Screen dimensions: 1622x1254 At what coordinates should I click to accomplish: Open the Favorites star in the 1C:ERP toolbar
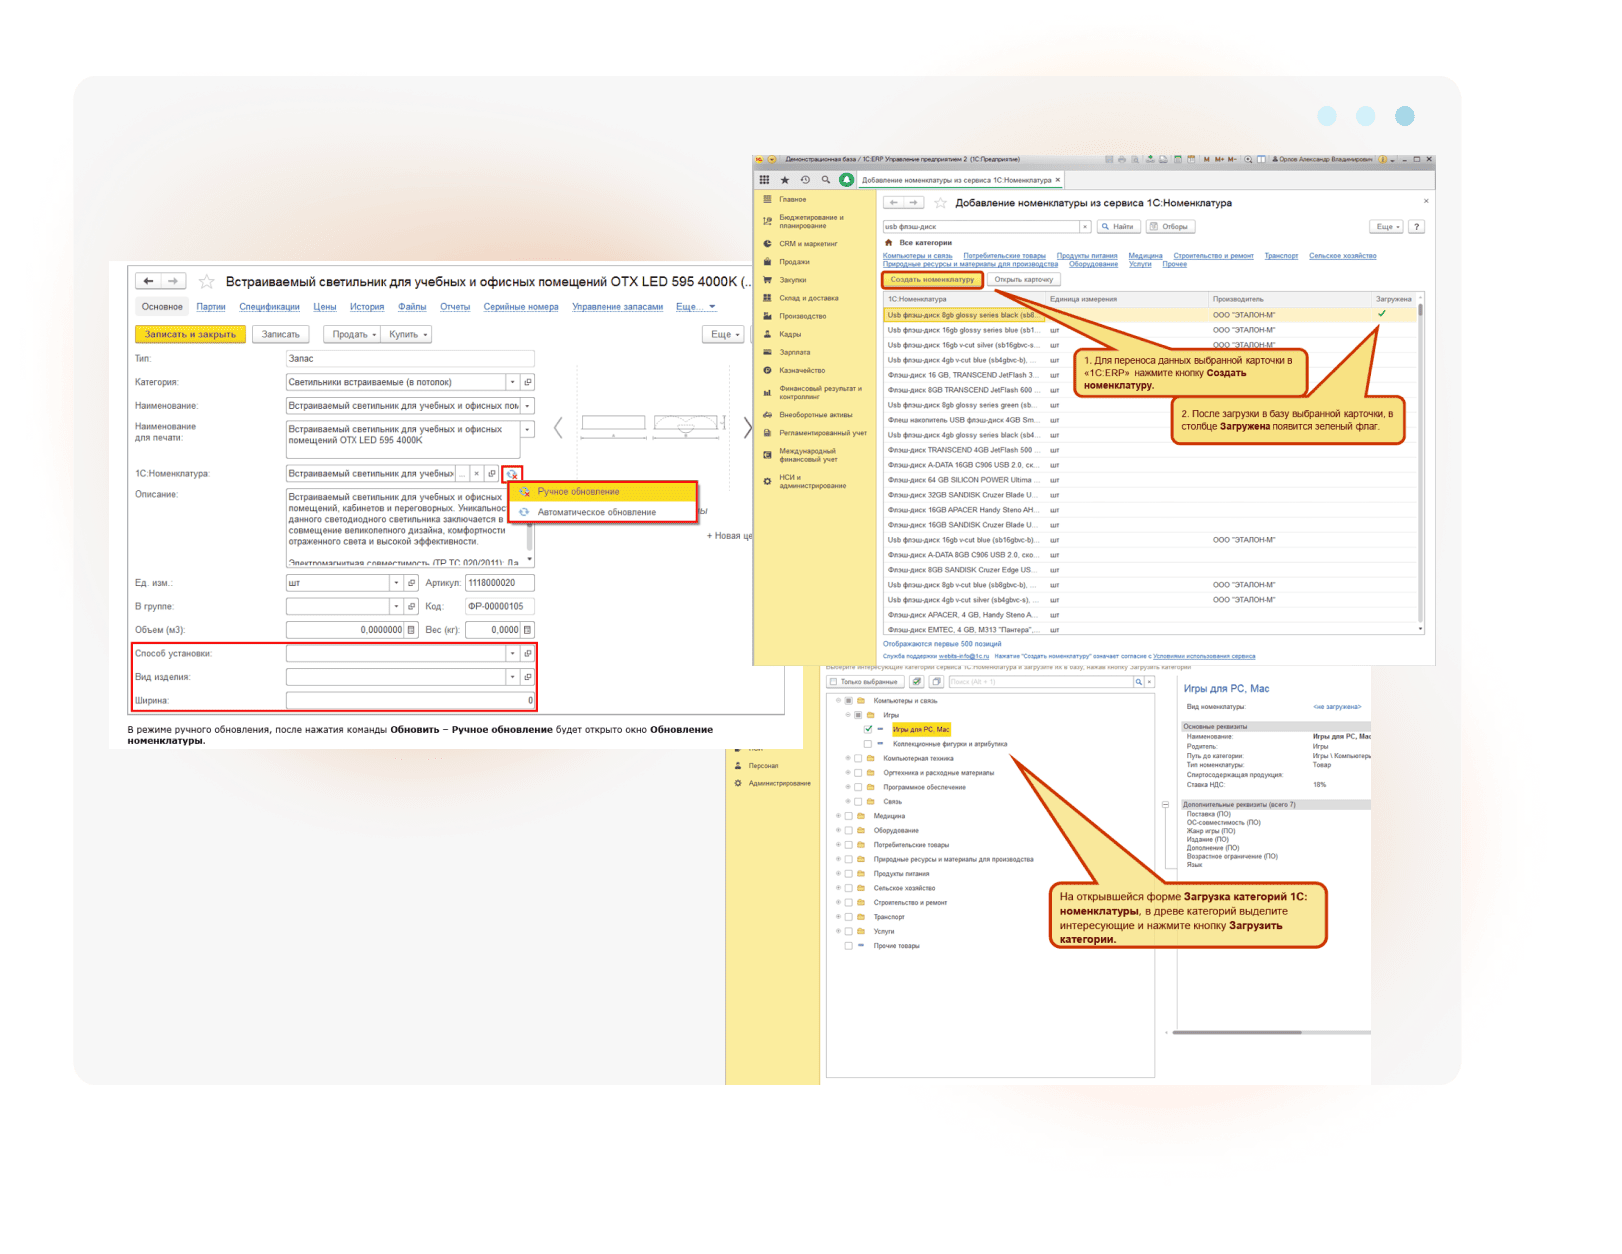click(785, 180)
